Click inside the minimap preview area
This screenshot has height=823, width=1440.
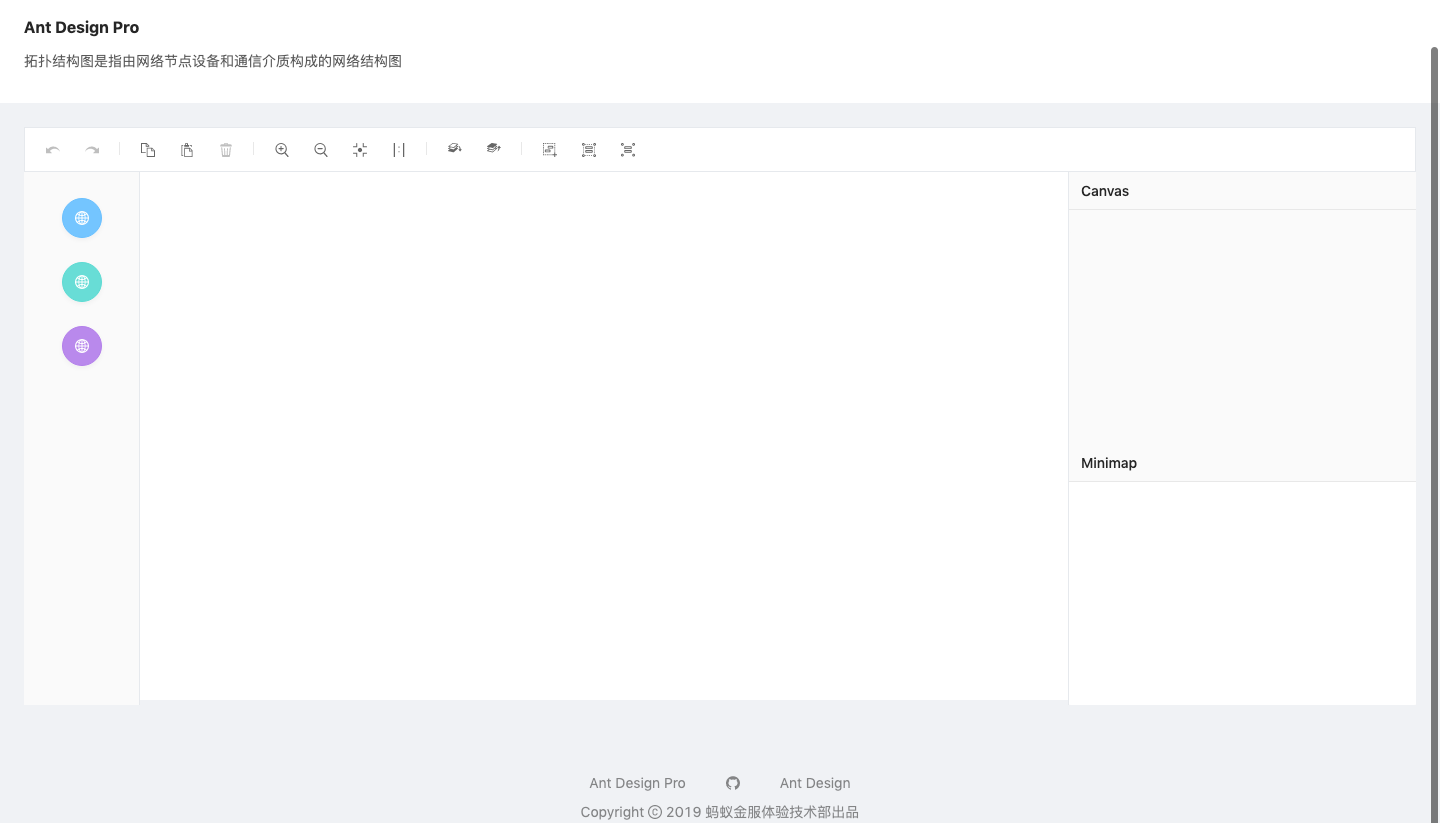pos(1242,593)
